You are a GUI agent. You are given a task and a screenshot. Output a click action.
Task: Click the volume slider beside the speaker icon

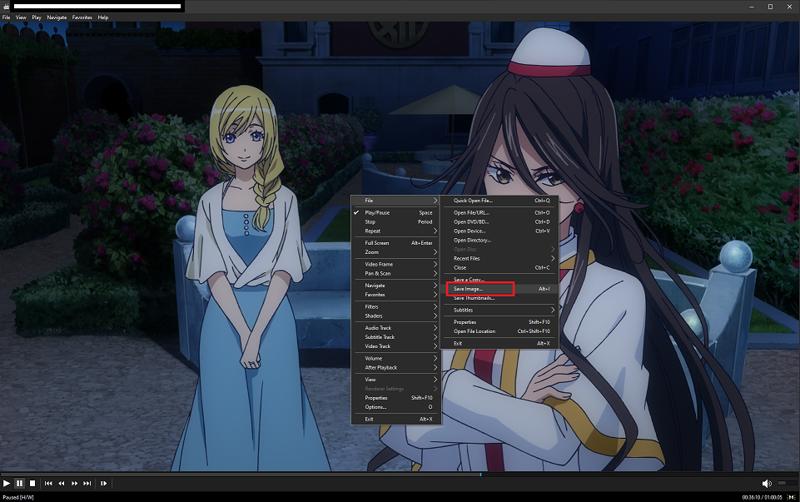tap(787, 483)
